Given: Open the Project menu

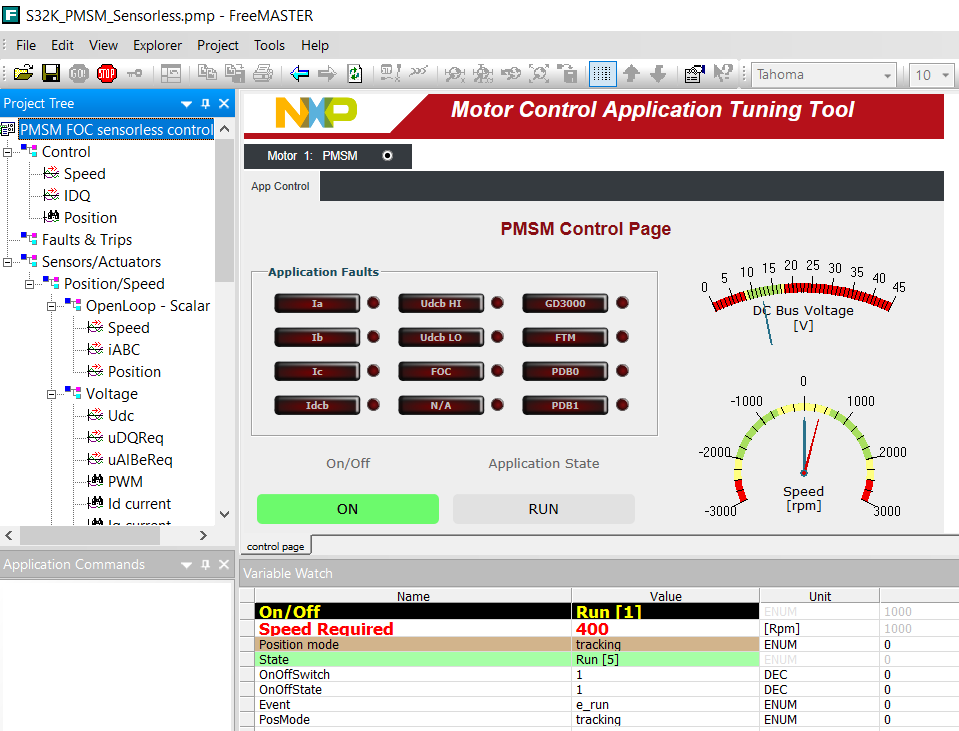Looking at the screenshot, I should pos(218,45).
